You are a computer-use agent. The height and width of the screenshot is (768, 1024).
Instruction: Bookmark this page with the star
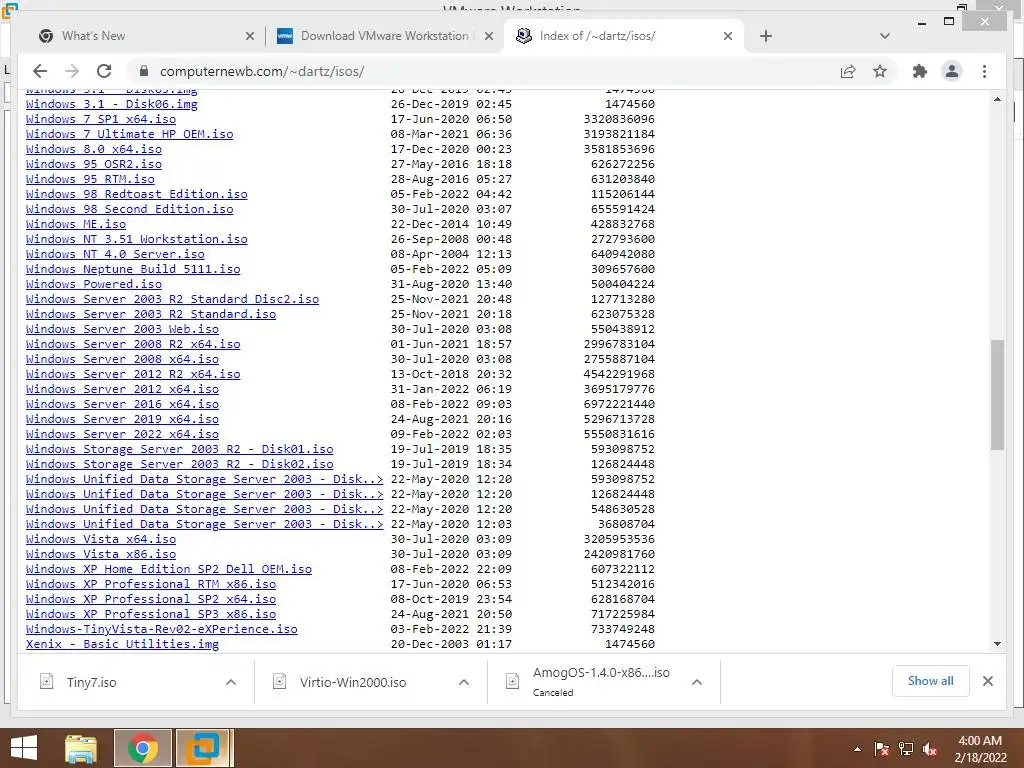point(880,71)
